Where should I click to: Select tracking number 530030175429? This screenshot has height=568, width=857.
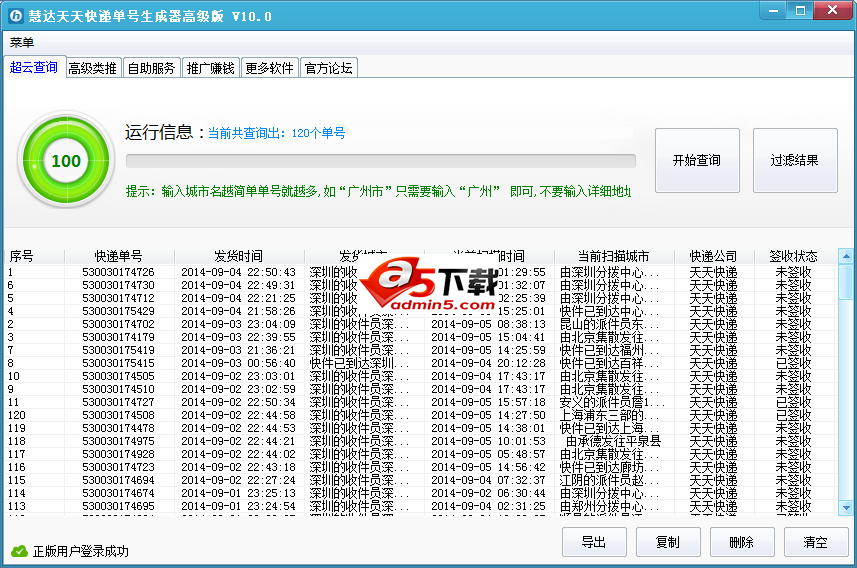point(119,311)
